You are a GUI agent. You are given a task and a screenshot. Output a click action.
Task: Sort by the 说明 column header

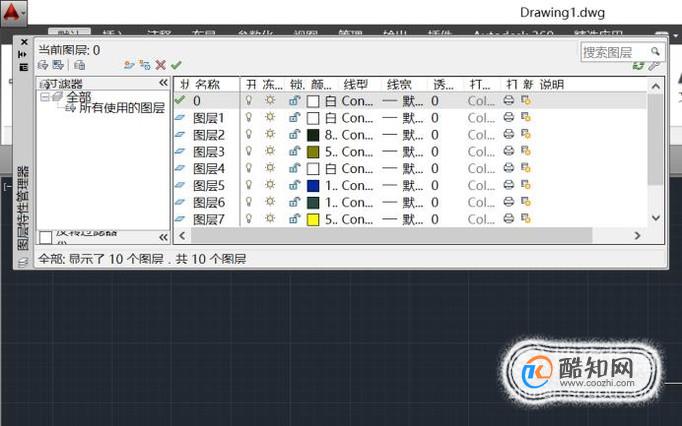(552, 84)
